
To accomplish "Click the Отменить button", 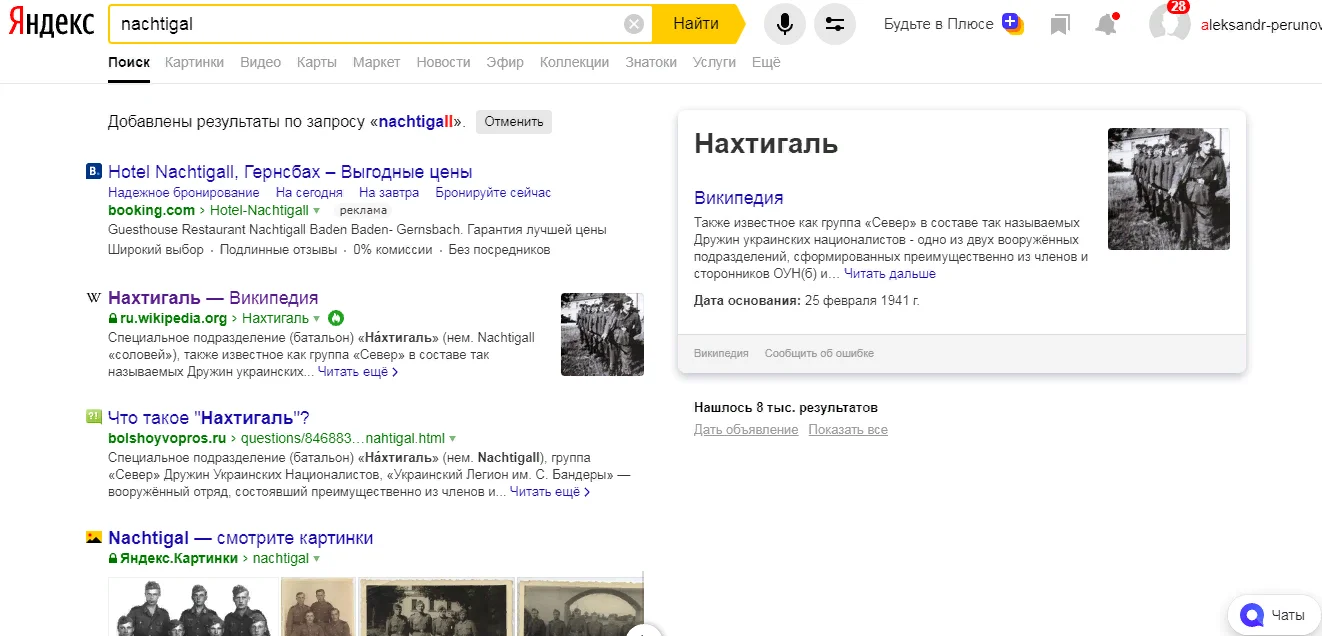I will click(x=514, y=122).
